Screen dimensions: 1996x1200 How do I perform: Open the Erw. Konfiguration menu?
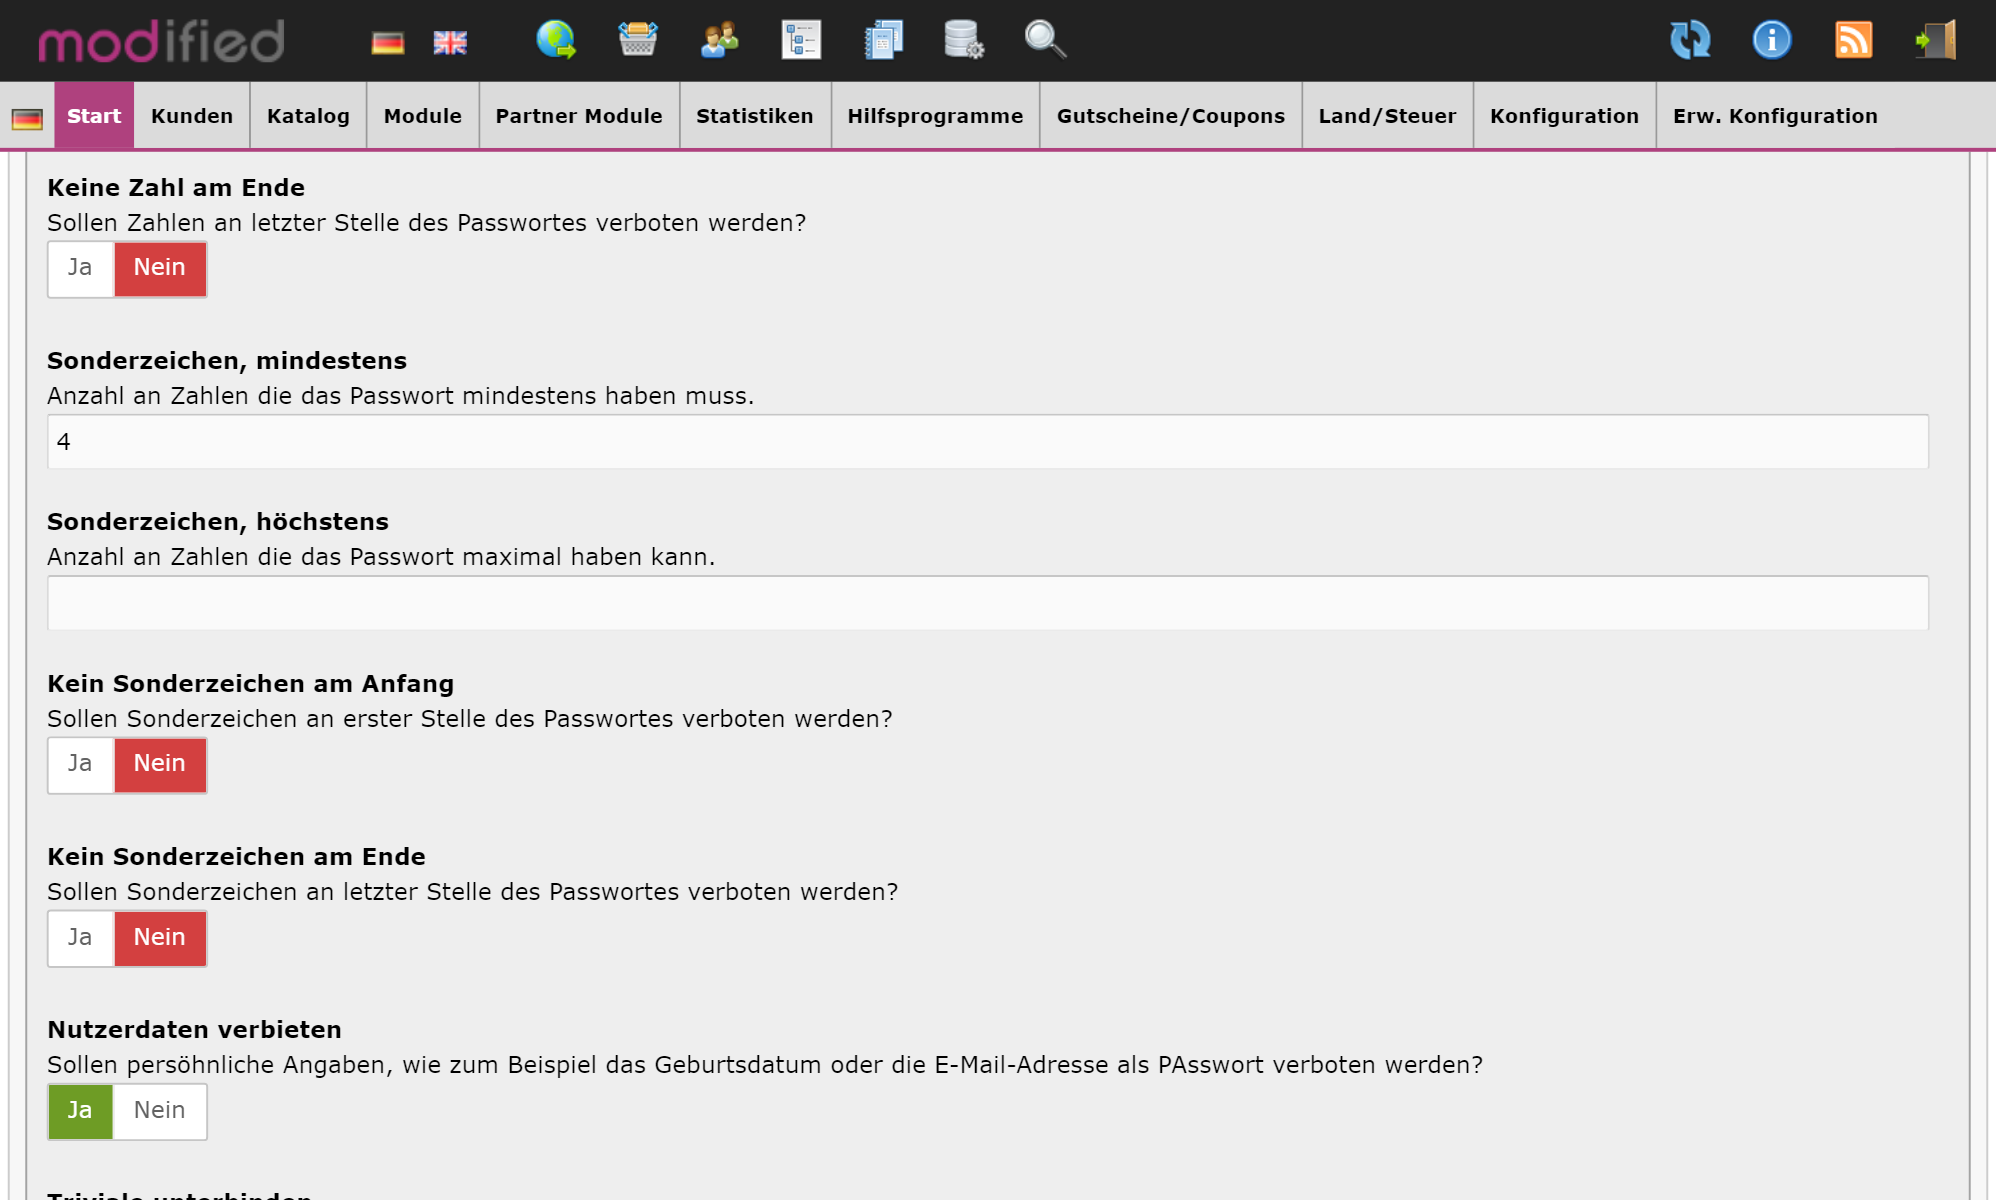pyautogui.click(x=1775, y=115)
